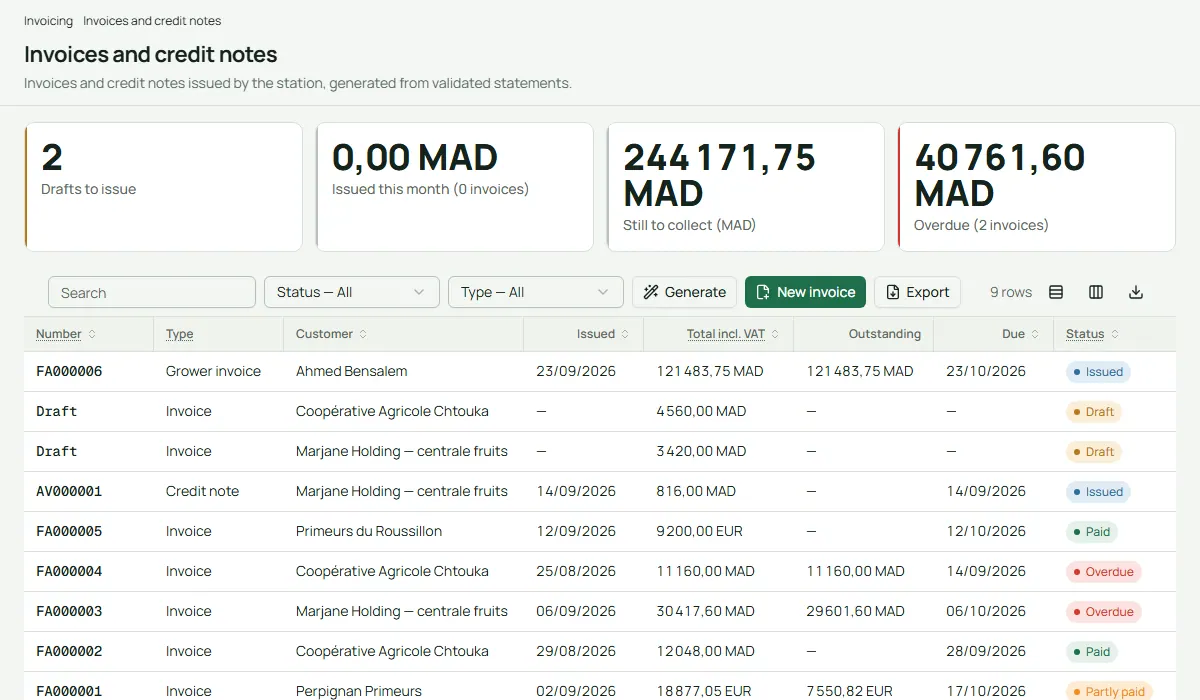Image resolution: width=1200 pixels, height=700 pixels.
Task: Open invoice FA000005
Action: tap(69, 531)
